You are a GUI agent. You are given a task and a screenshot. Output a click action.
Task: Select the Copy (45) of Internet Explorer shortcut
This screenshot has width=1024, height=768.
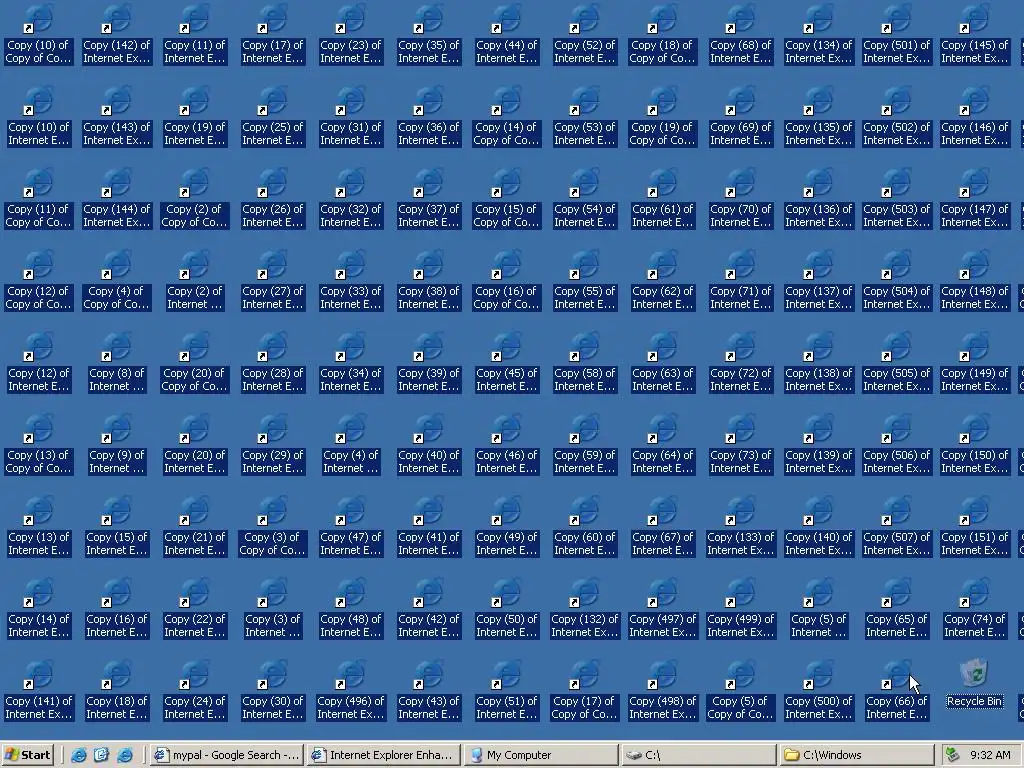507,362
